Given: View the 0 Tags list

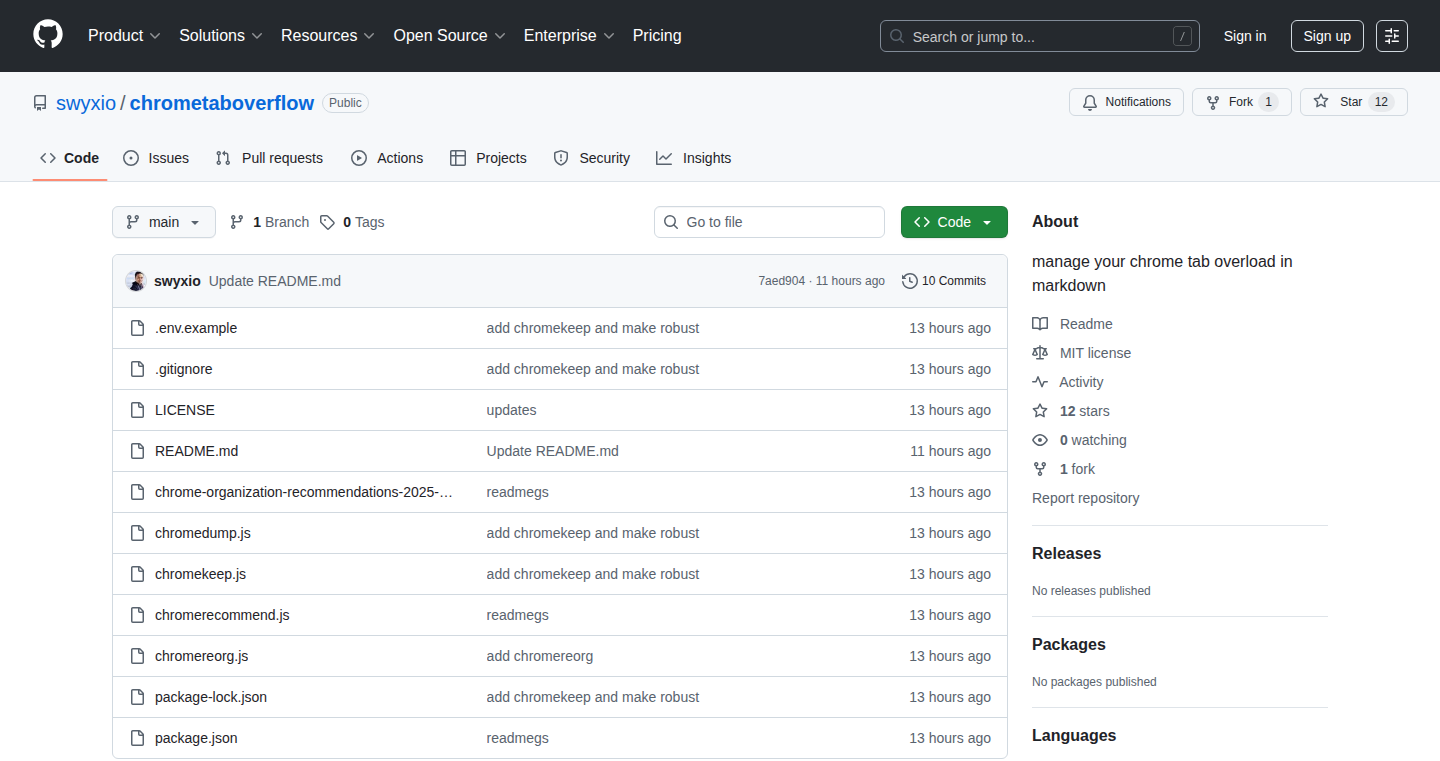Looking at the screenshot, I should pos(352,222).
